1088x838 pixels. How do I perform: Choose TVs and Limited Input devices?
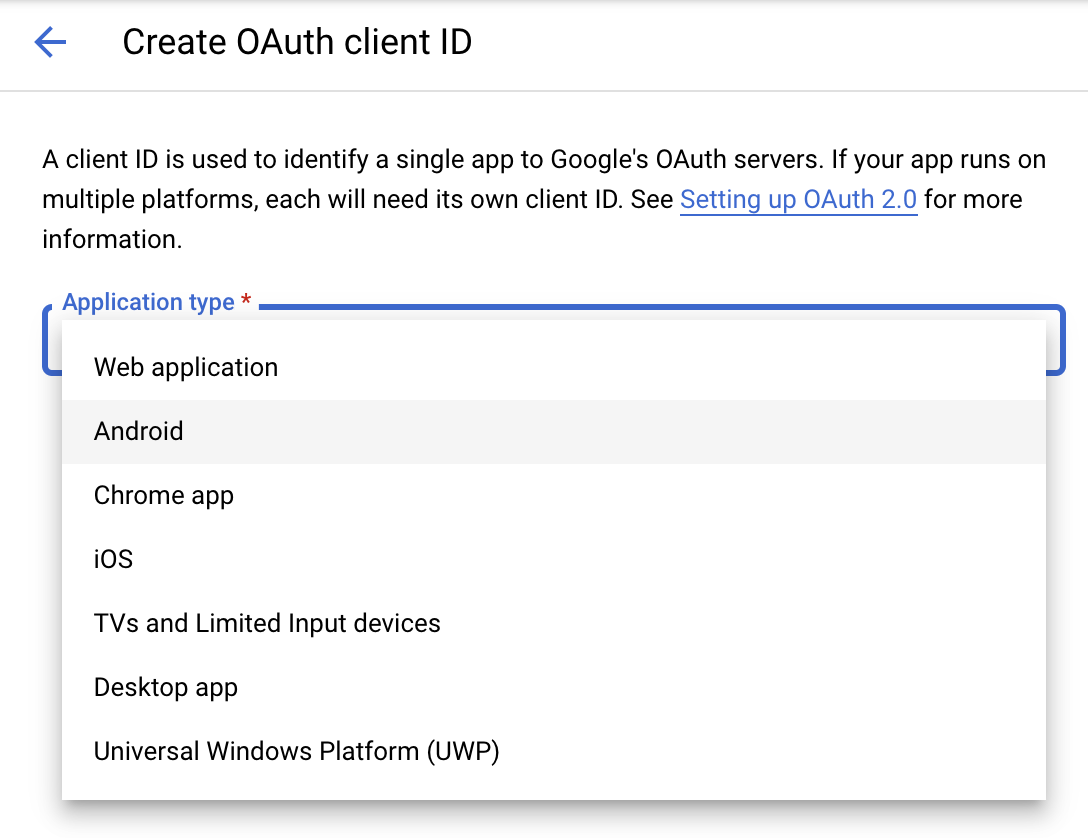tap(554, 624)
